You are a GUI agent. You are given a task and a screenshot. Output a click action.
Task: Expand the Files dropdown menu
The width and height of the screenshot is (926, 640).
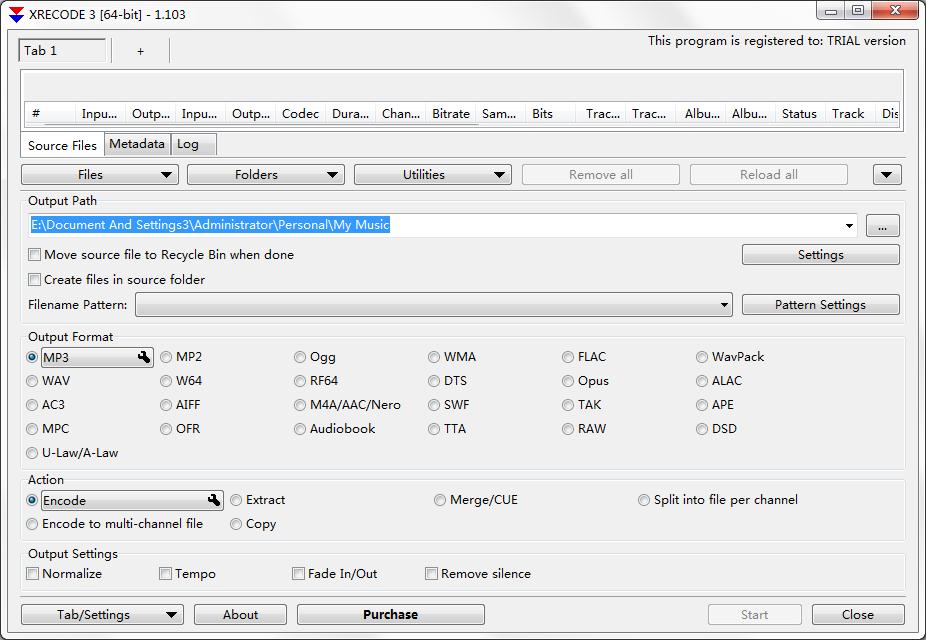tap(100, 175)
